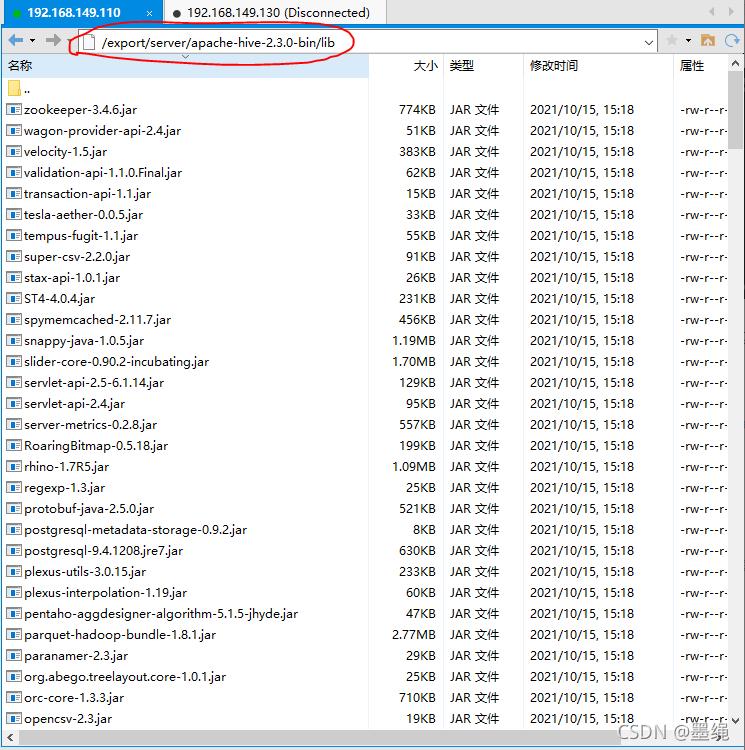The image size is (745, 750).
Task: Select the velocity-1.5.jar file icon
Action: click(x=14, y=152)
